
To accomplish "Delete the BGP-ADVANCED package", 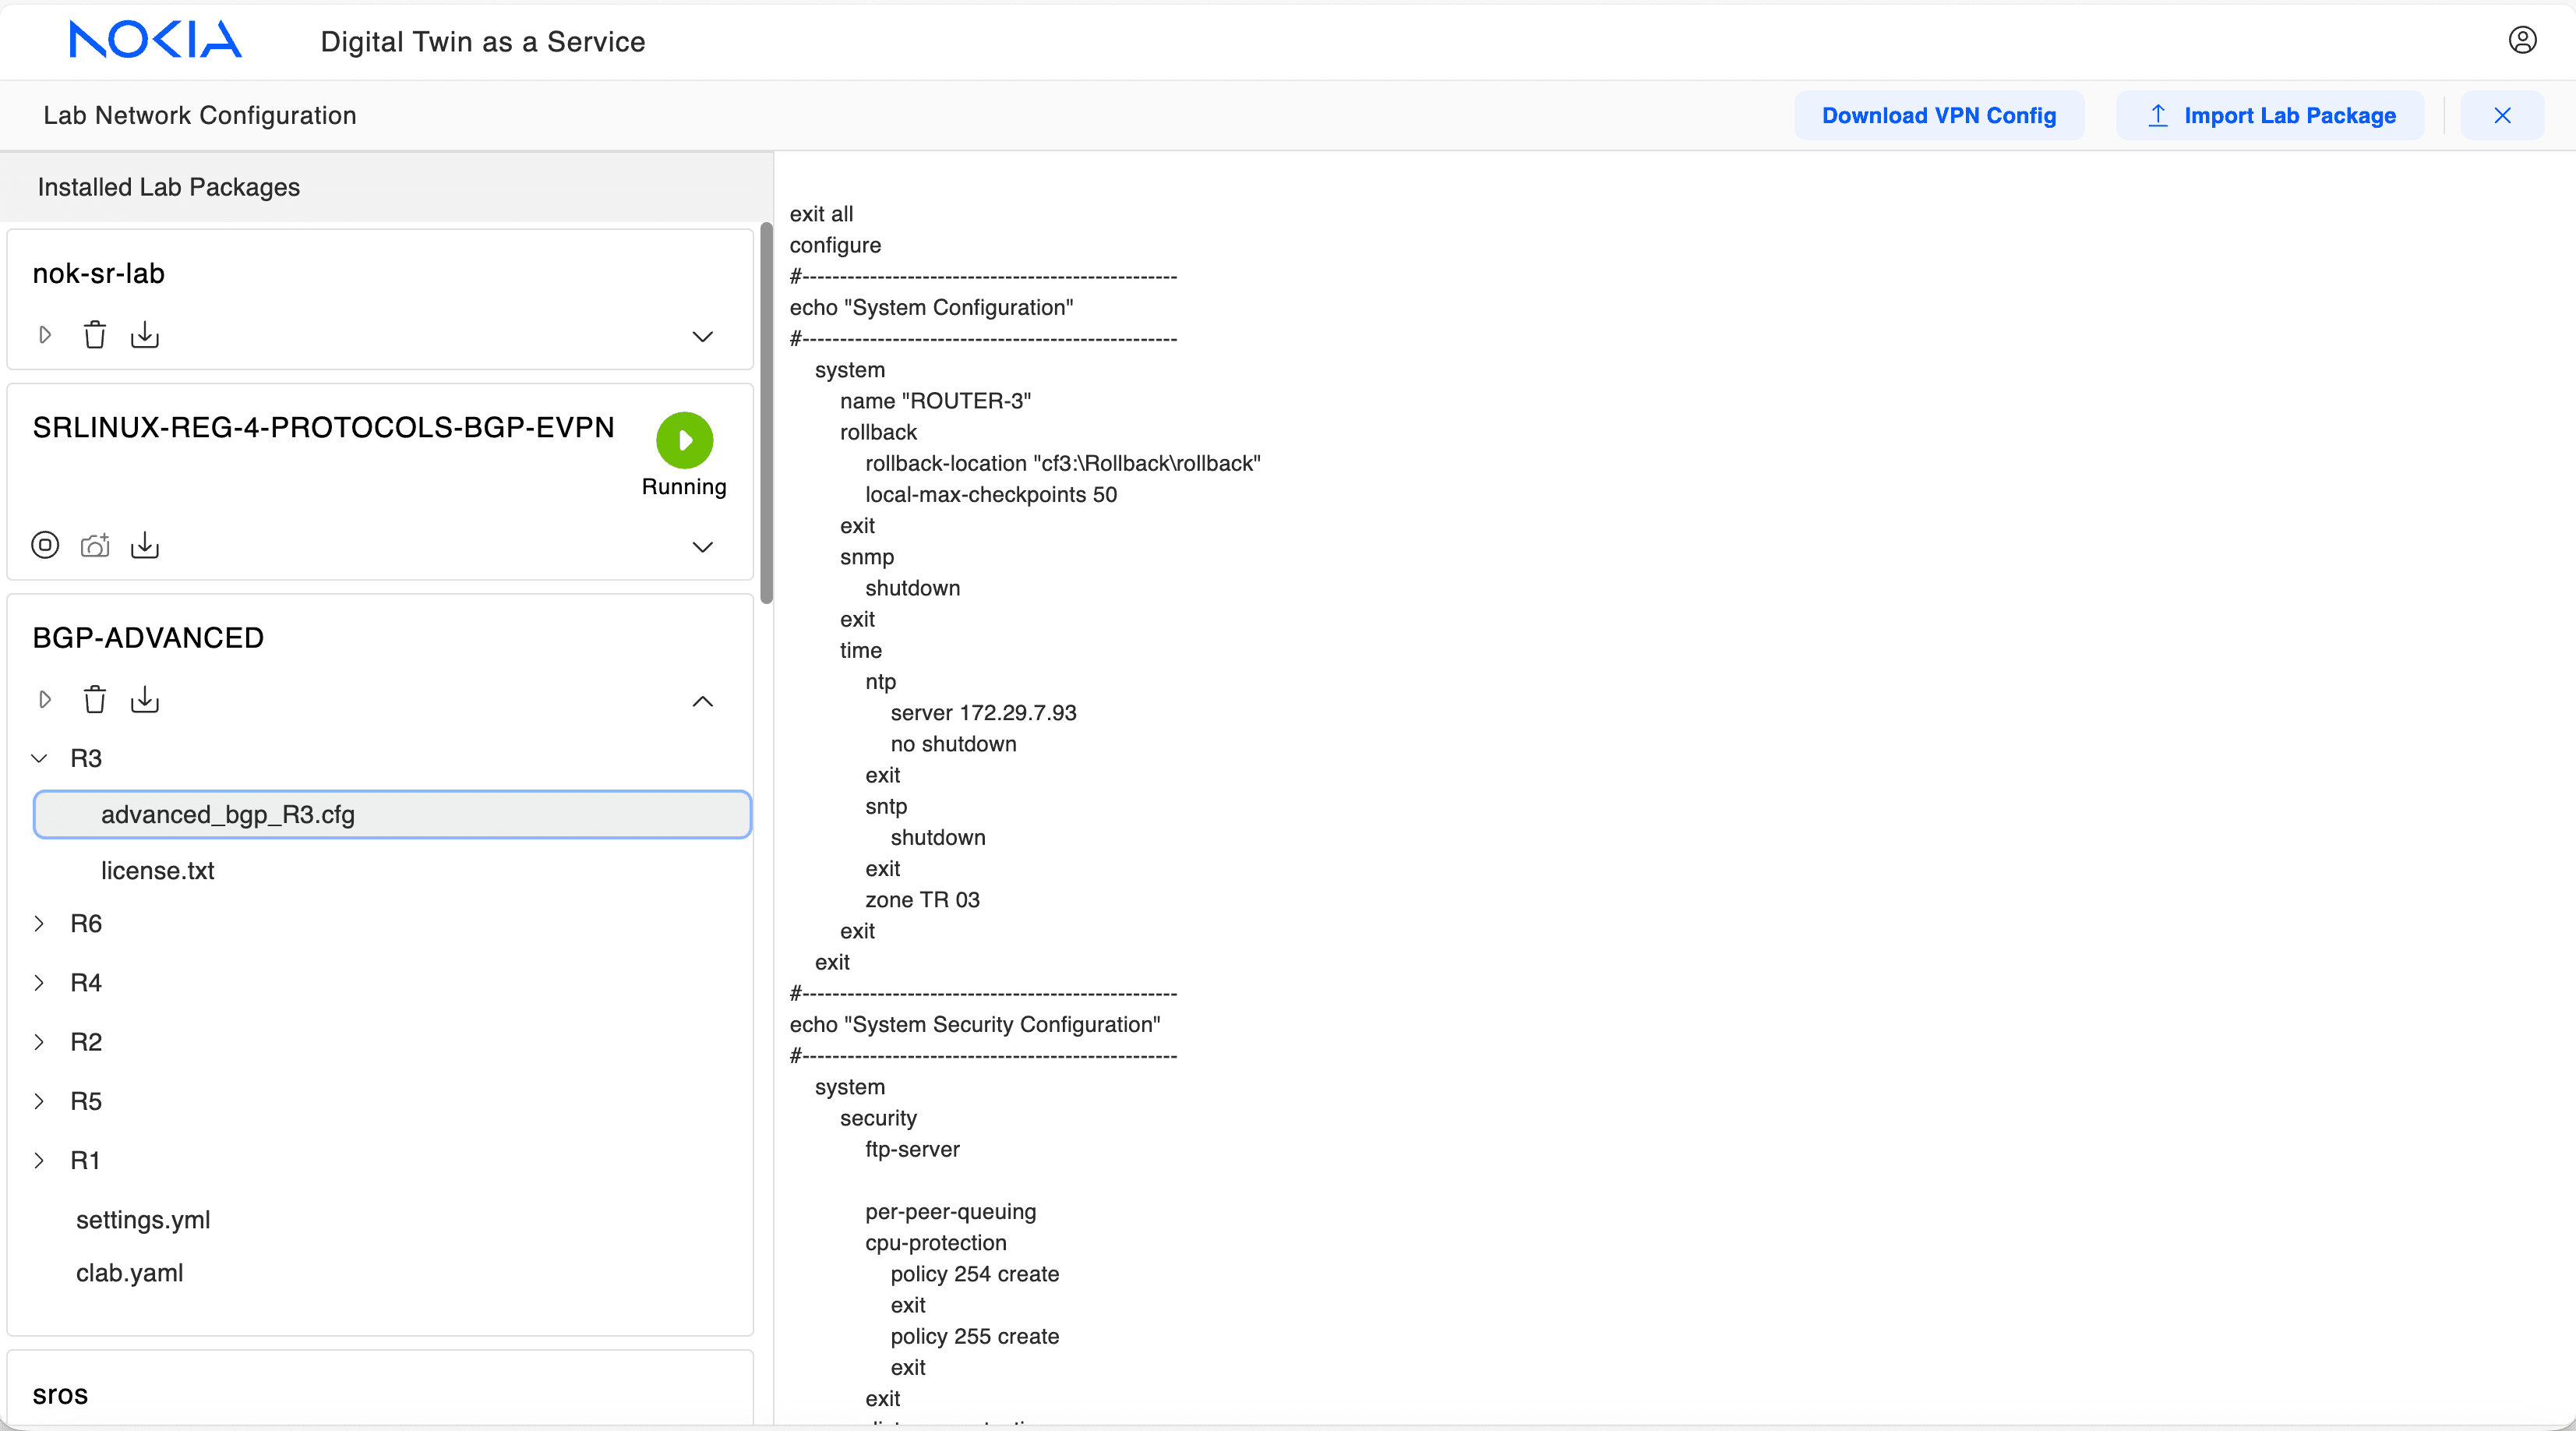I will tap(95, 700).
